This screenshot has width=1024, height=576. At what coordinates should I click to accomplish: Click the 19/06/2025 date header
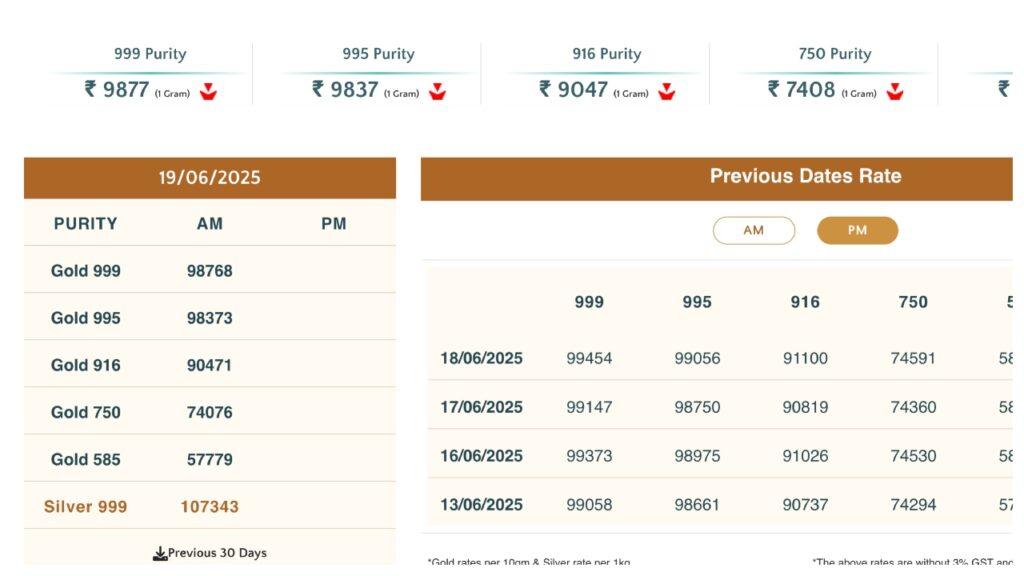point(209,178)
